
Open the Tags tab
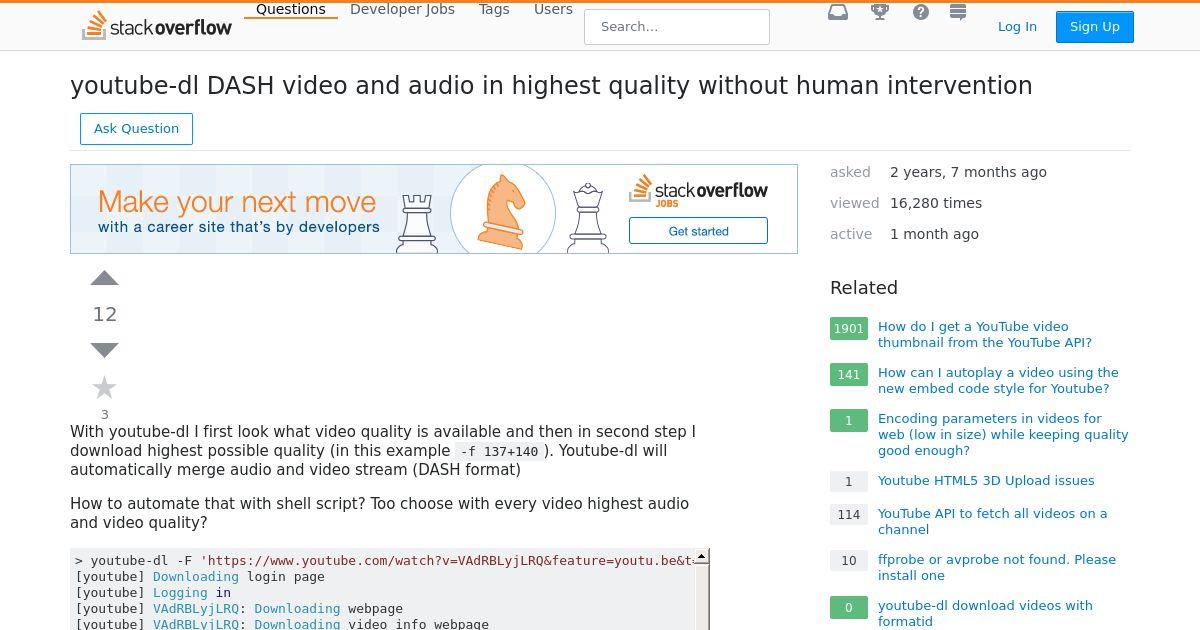[x=494, y=9]
